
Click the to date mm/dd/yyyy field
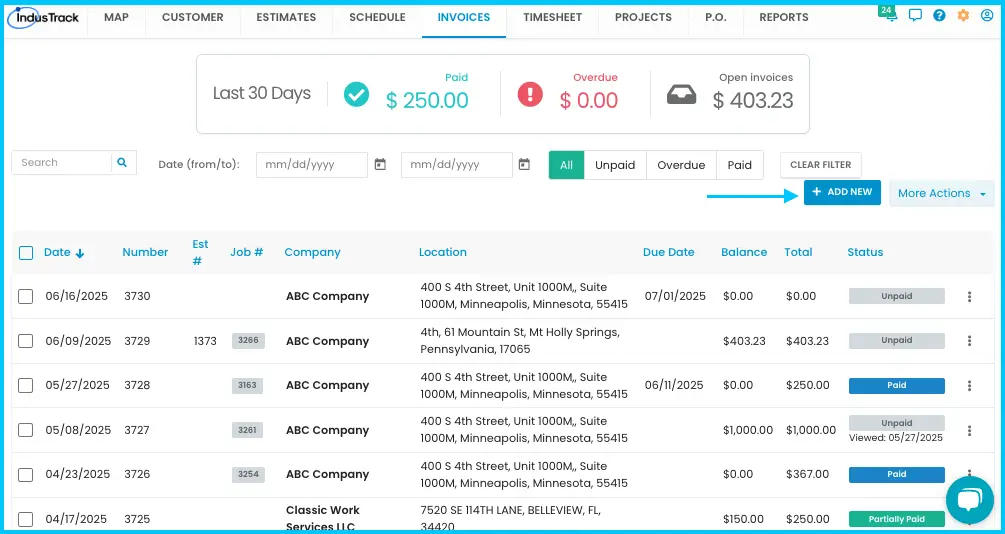coord(457,165)
